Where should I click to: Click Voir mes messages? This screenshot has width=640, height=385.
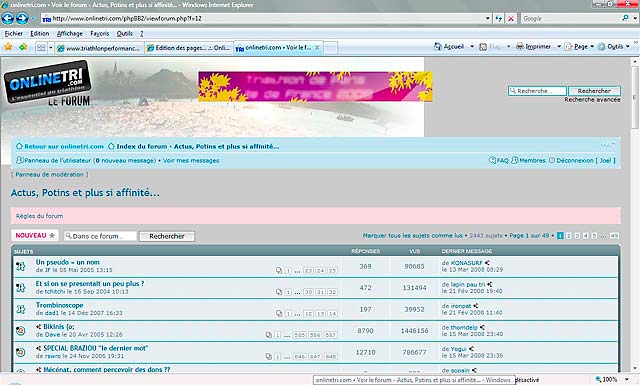(x=191, y=160)
